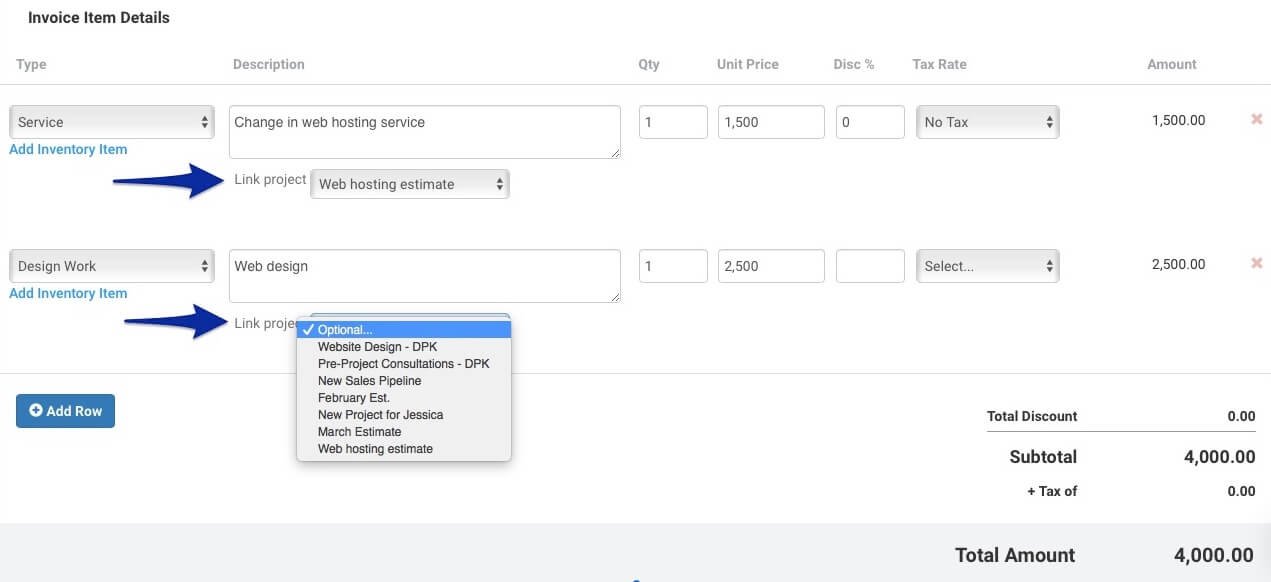
Task: Pick New Project for Jessica option
Action: point(380,414)
